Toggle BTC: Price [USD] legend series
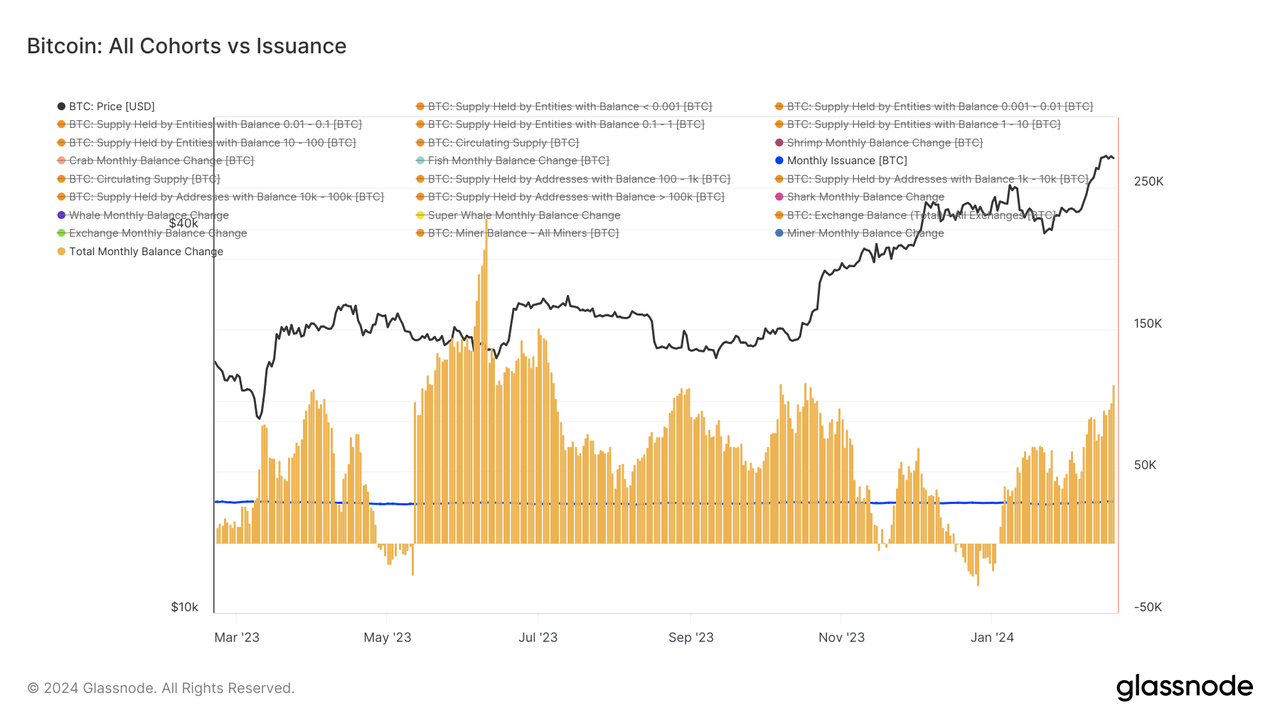The image size is (1280, 720). pyautogui.click(x=111, y=106)
